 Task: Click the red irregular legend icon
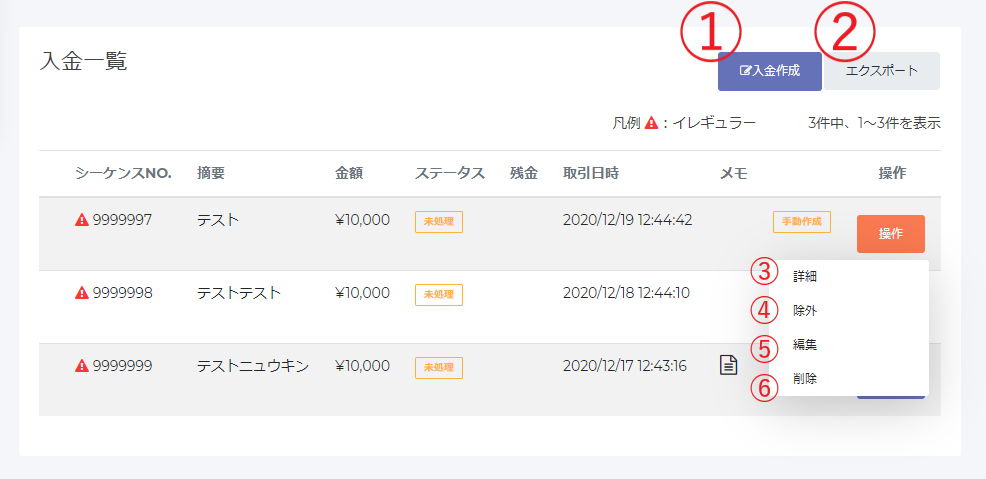click(x=651, y=123)
